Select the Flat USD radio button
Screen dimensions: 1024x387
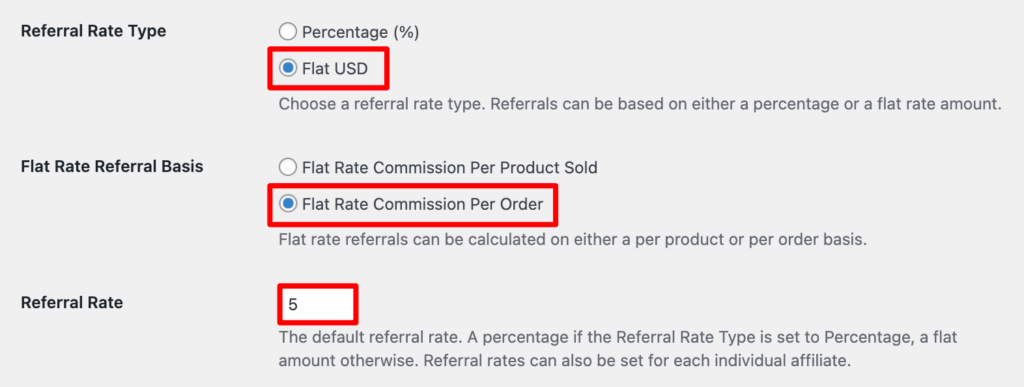click(287, 68)
